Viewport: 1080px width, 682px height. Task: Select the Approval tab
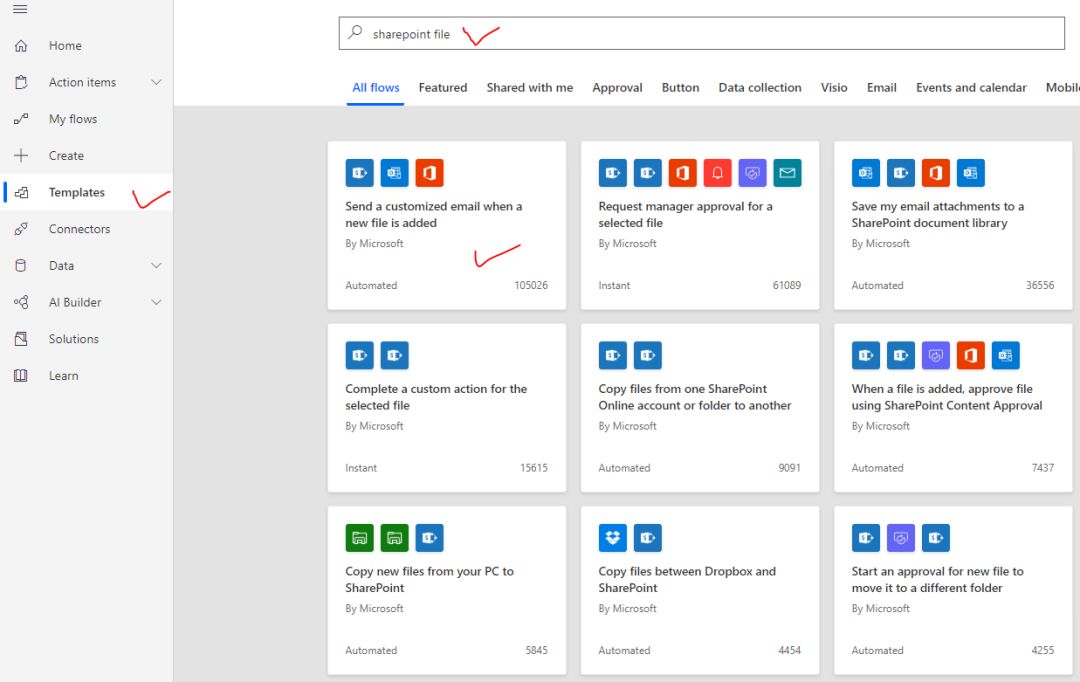point(617,87)
